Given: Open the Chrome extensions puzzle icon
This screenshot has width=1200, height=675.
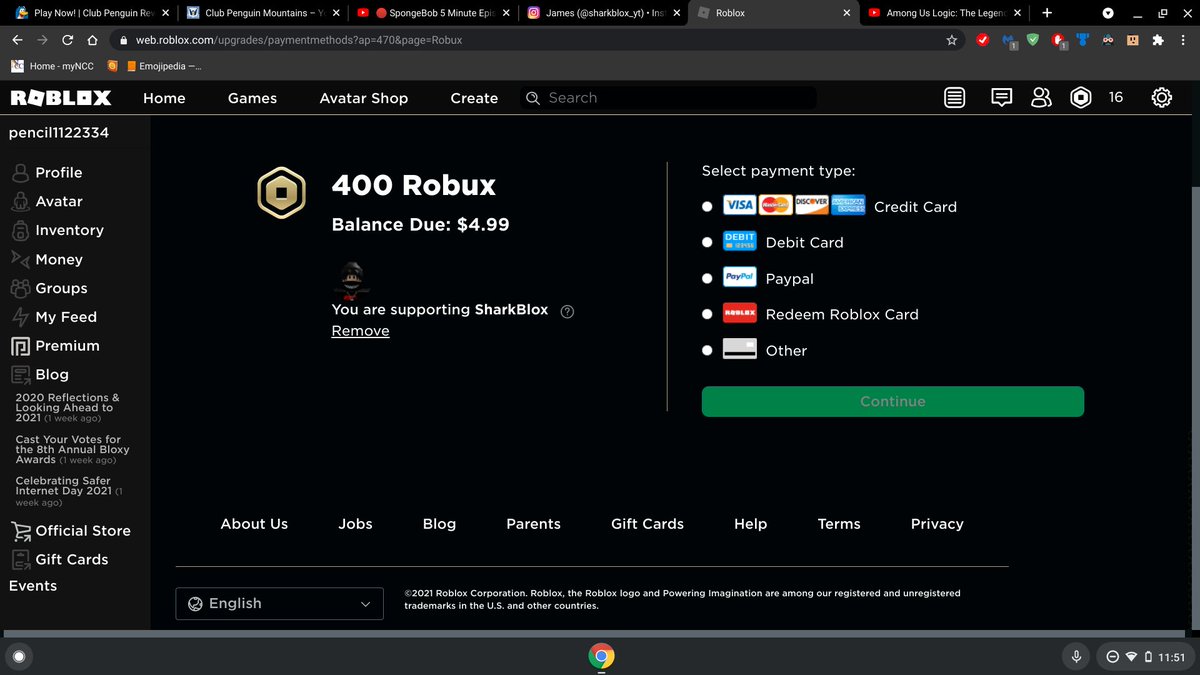Looking at the screenshot, I should pyautogui.click(x=1158, y=40).
